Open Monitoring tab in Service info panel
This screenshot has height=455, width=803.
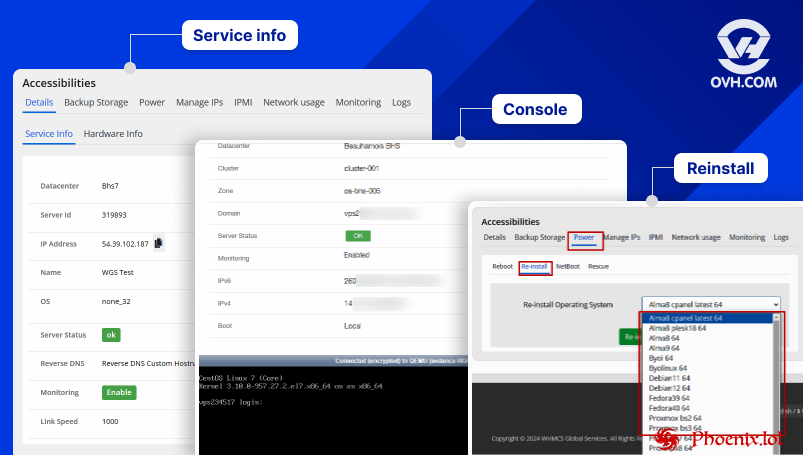pos(358,102)
